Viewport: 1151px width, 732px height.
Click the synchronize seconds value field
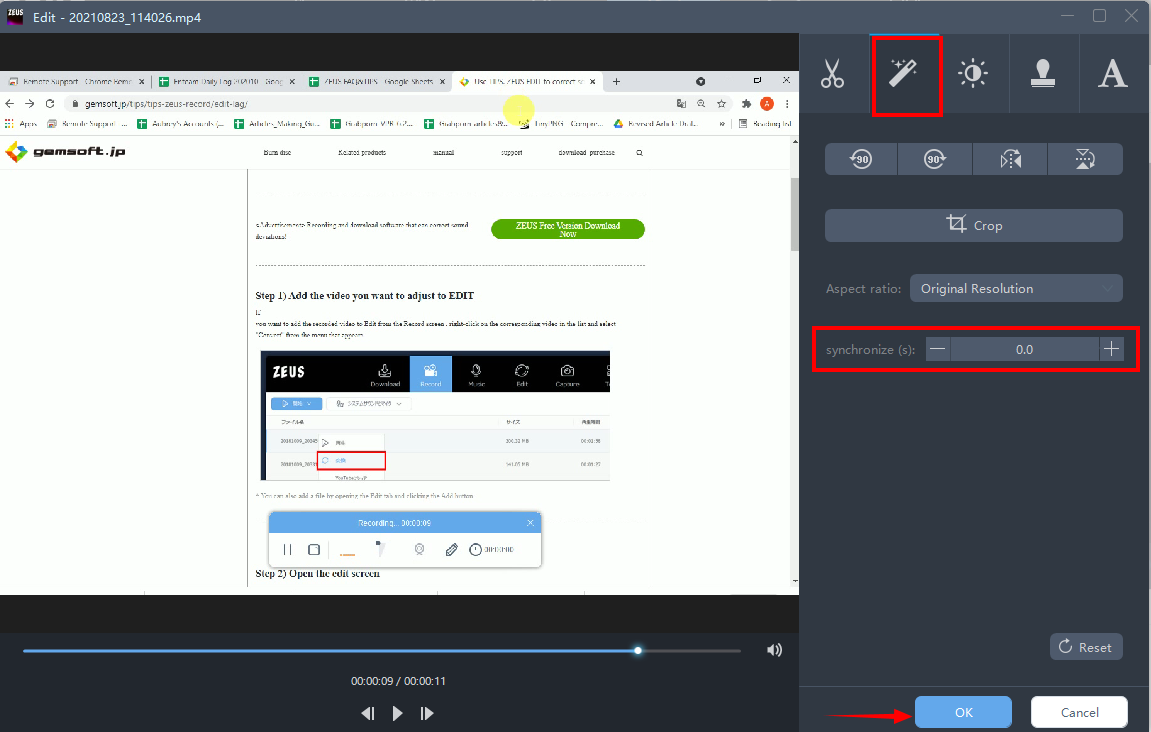1025,349
